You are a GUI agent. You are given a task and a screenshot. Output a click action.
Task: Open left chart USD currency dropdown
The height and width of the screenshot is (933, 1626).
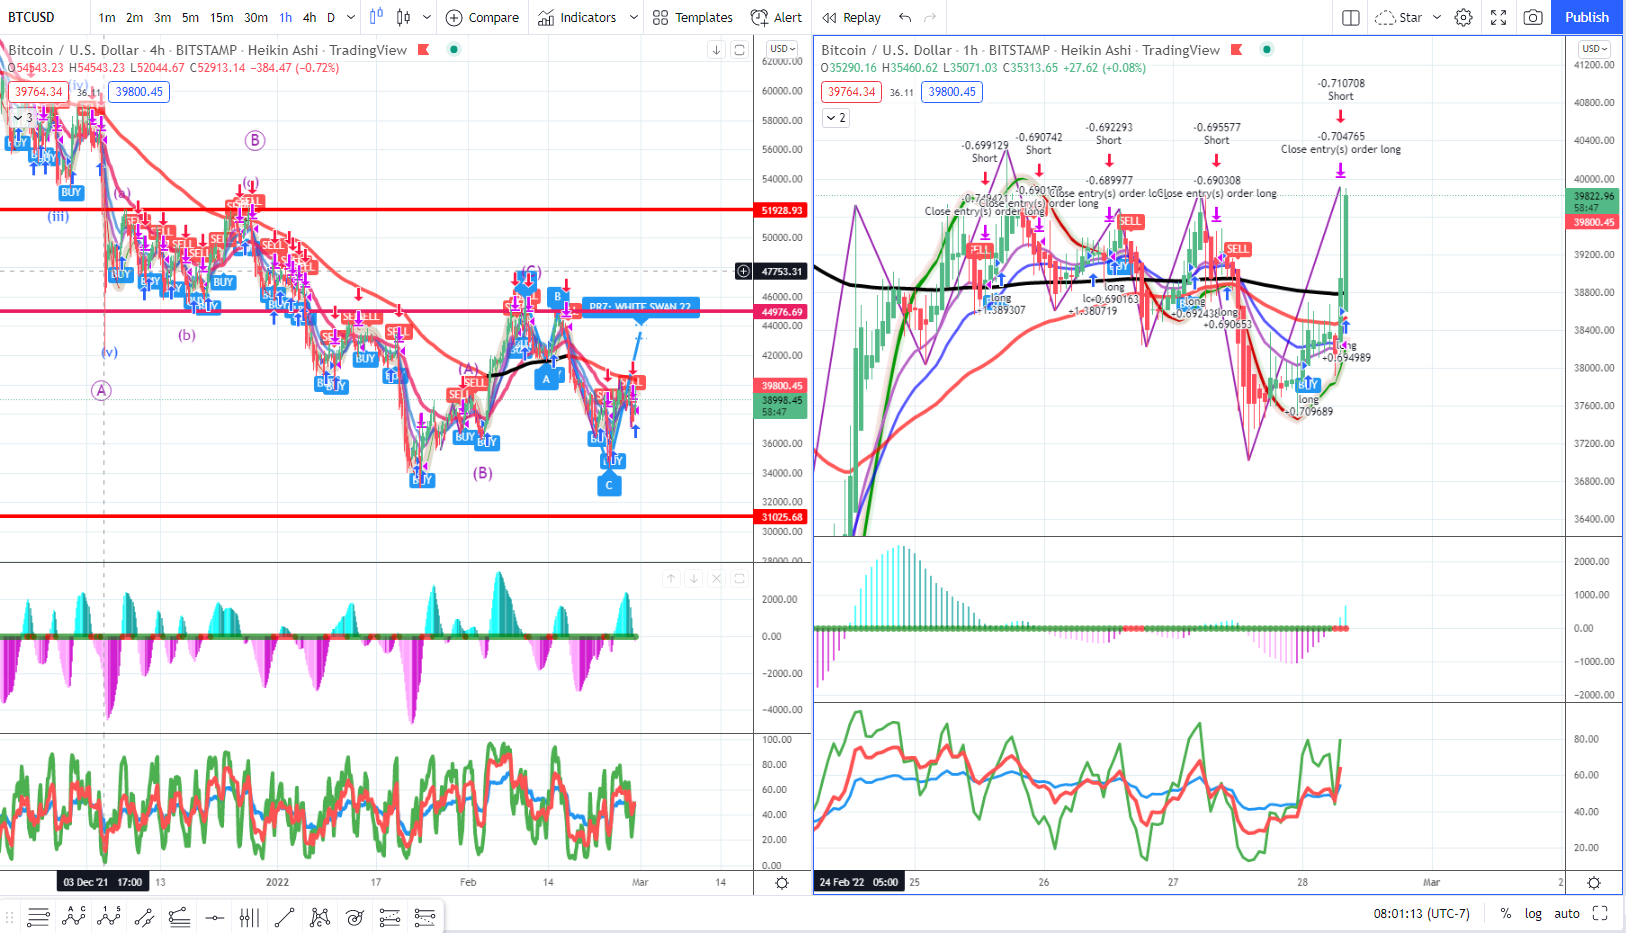782,48
